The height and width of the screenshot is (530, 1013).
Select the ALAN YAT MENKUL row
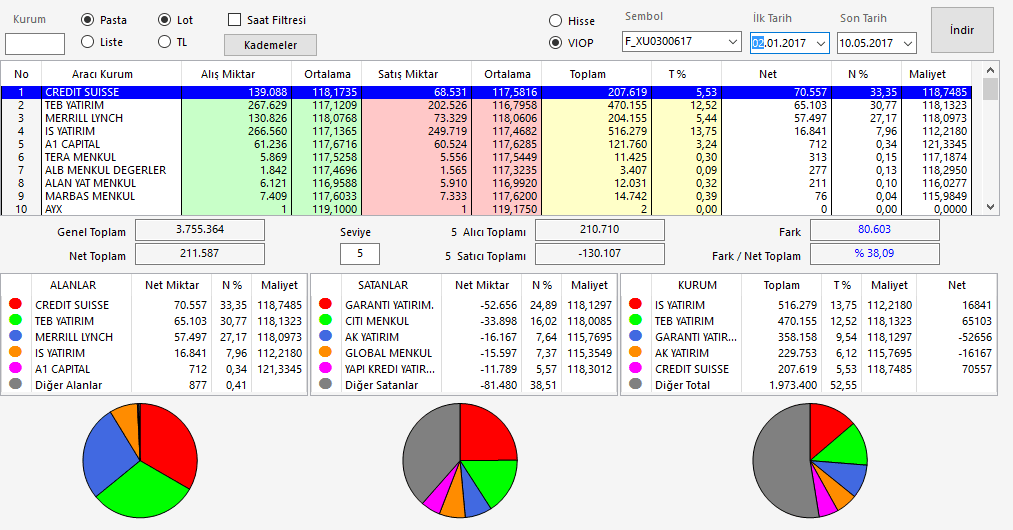point(486,183)
